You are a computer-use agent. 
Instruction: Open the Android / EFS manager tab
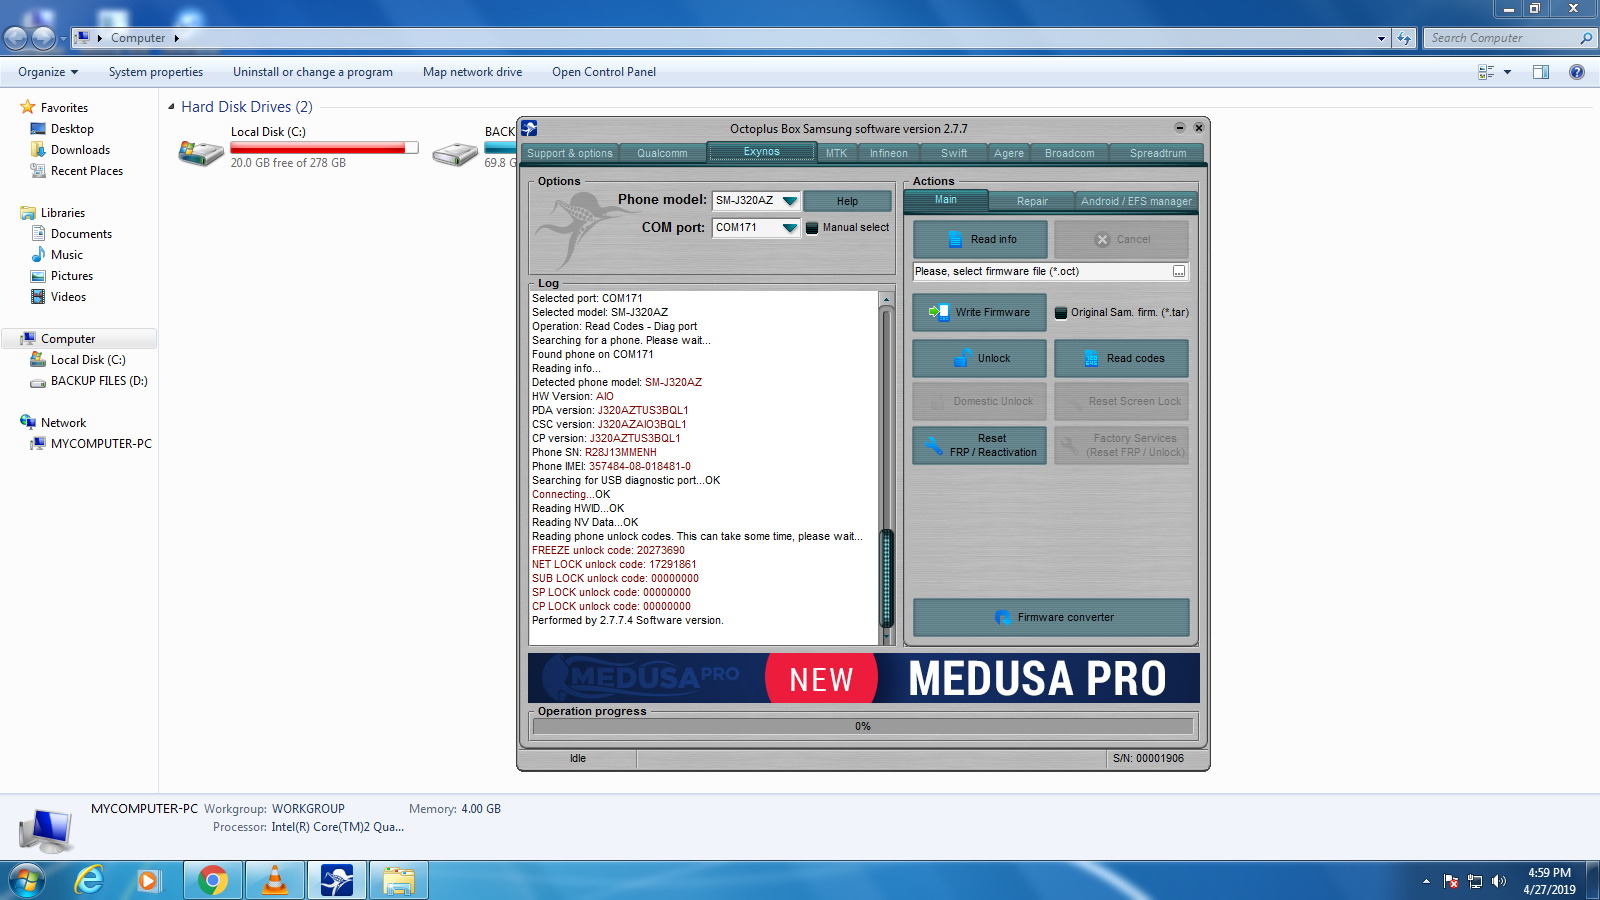(x=1136, y=201)
